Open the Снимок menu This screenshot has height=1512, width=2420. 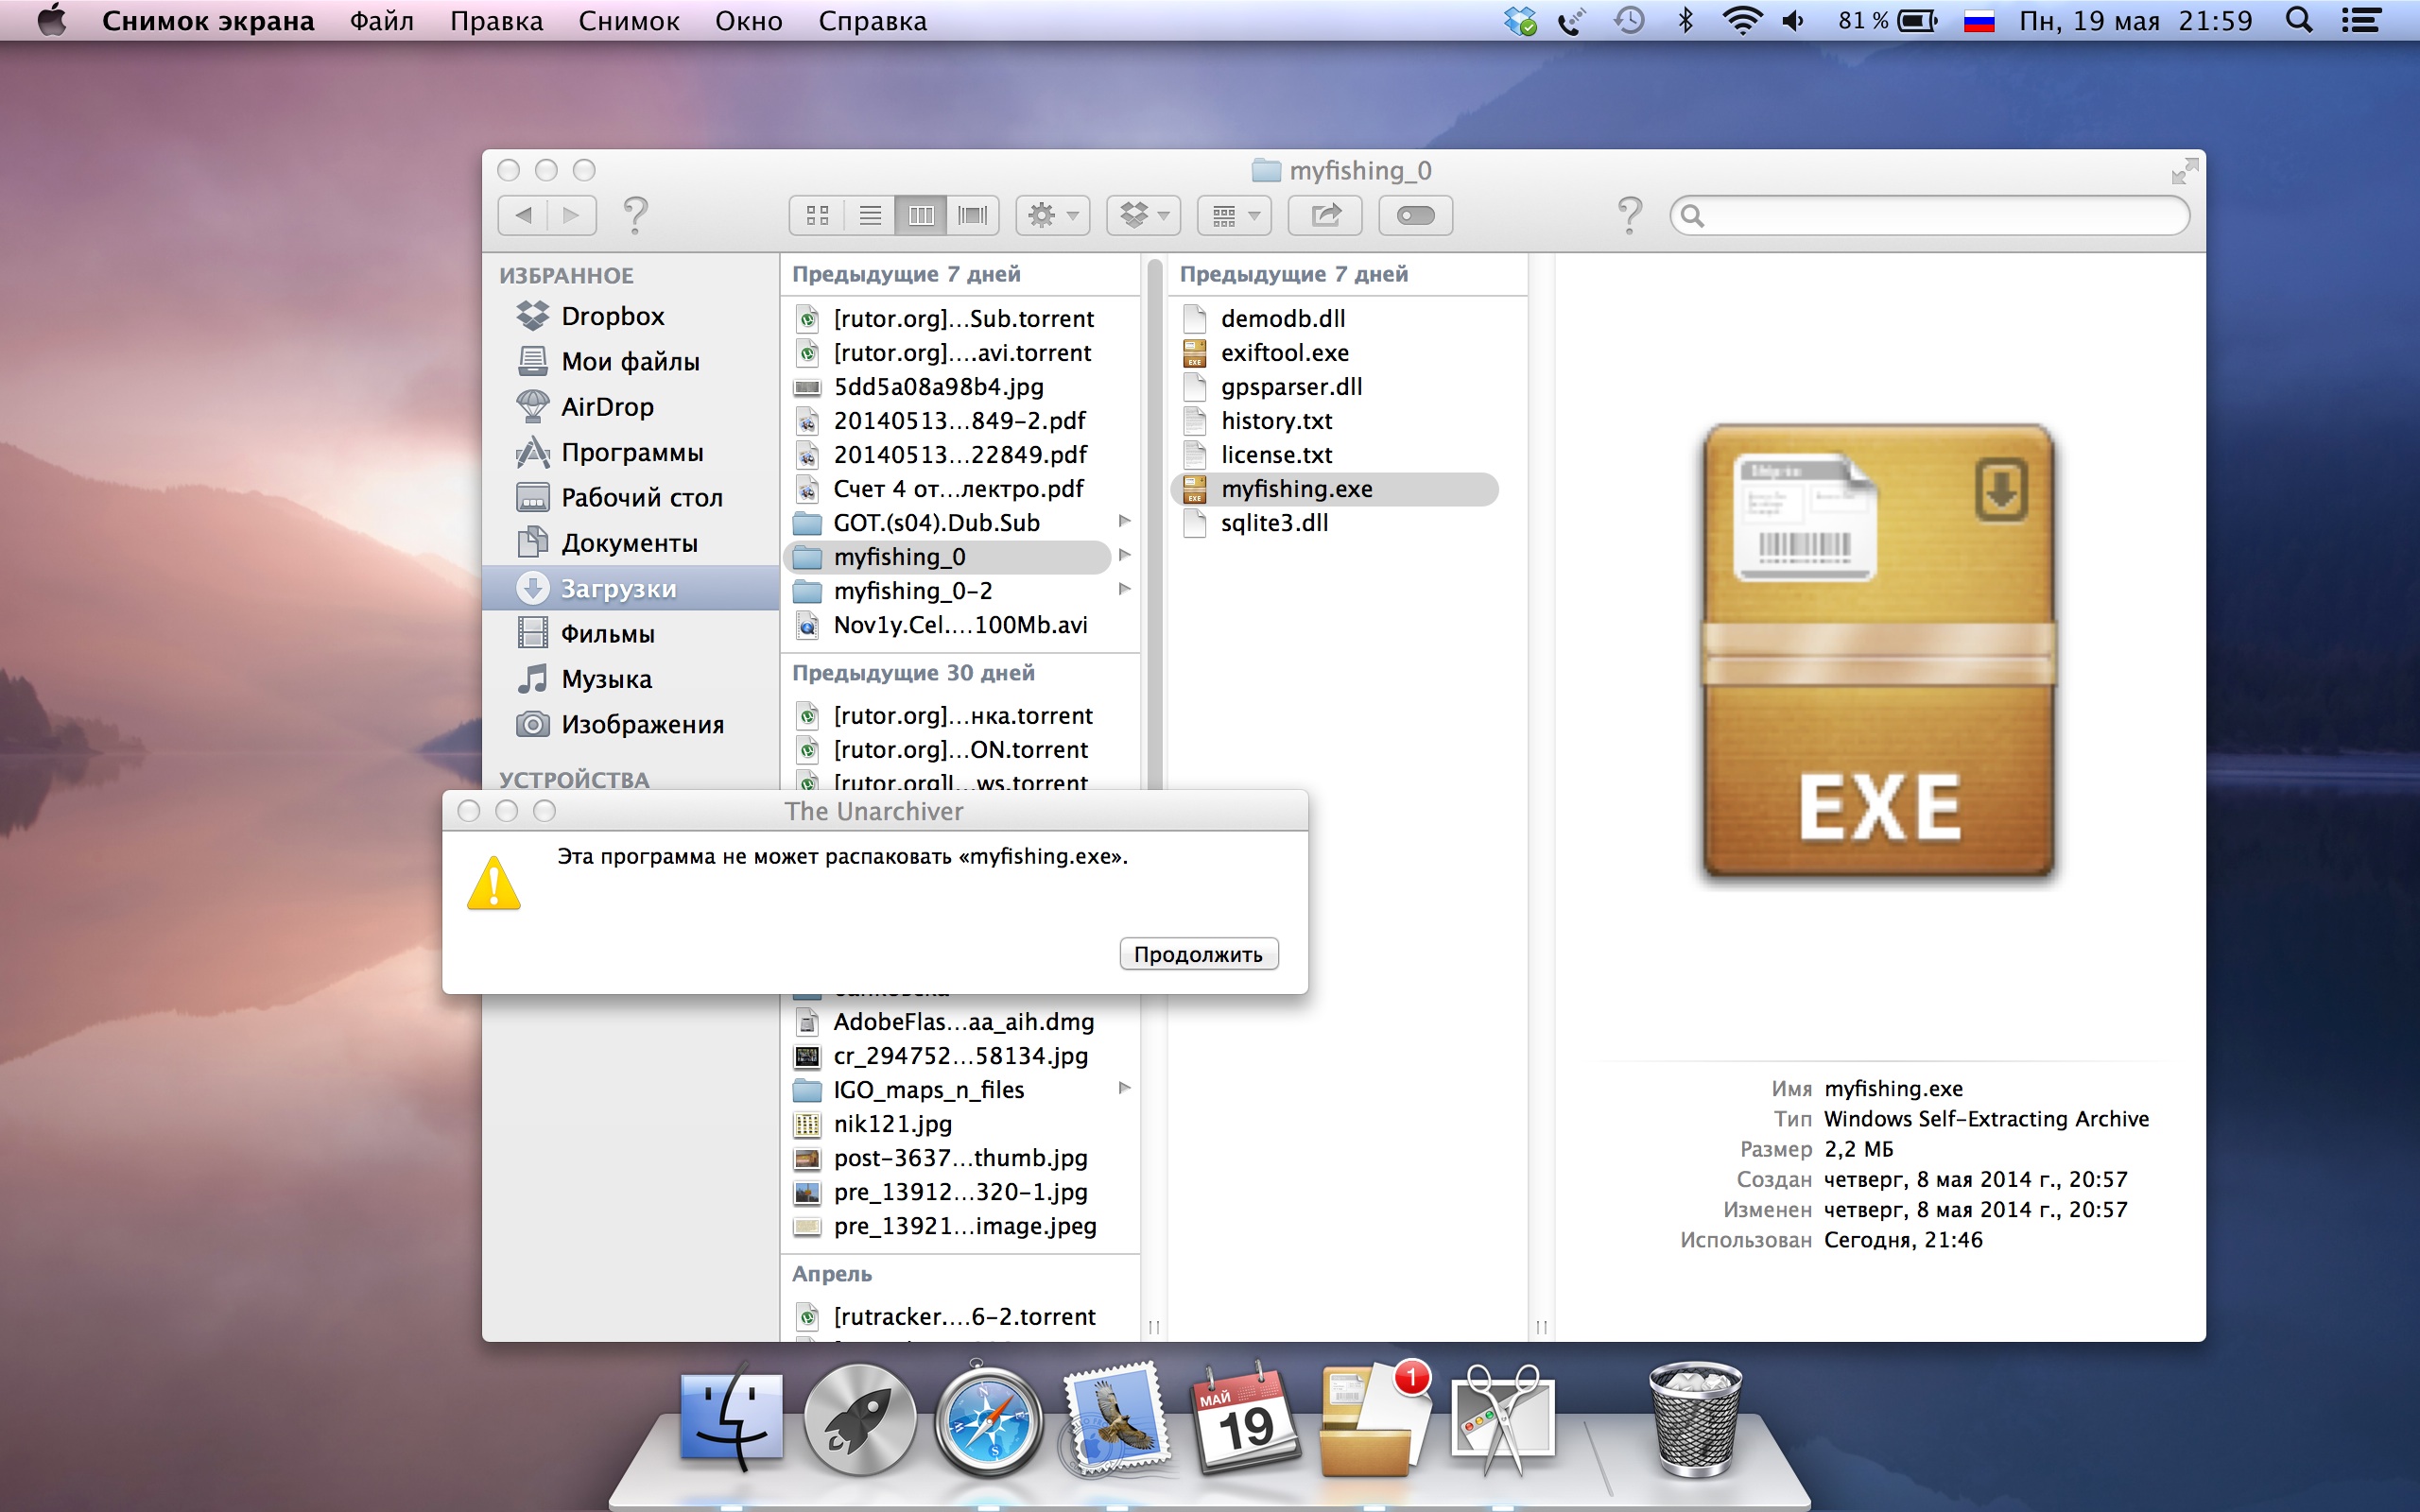[628, 21]
